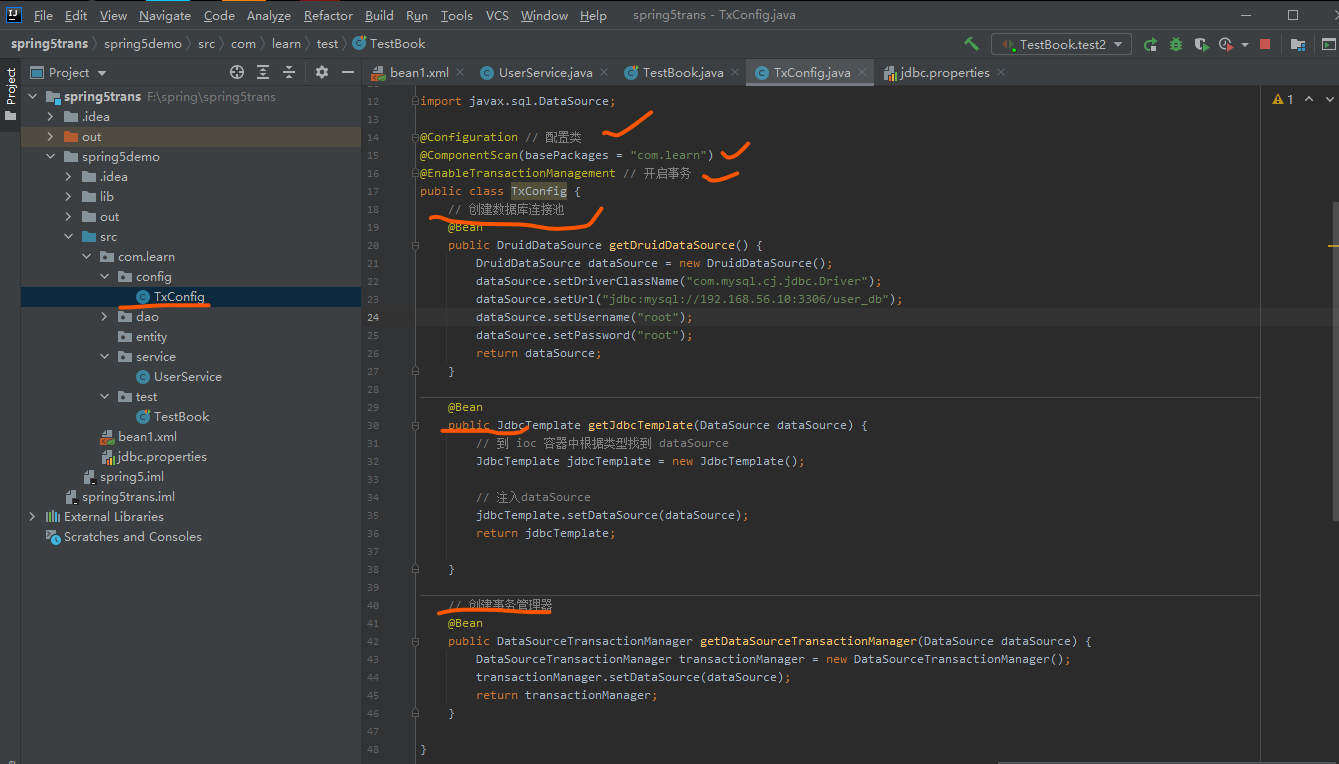Select TxConfig class in project tree
This screenshot has height=764, width=1339.
point(179,297)
